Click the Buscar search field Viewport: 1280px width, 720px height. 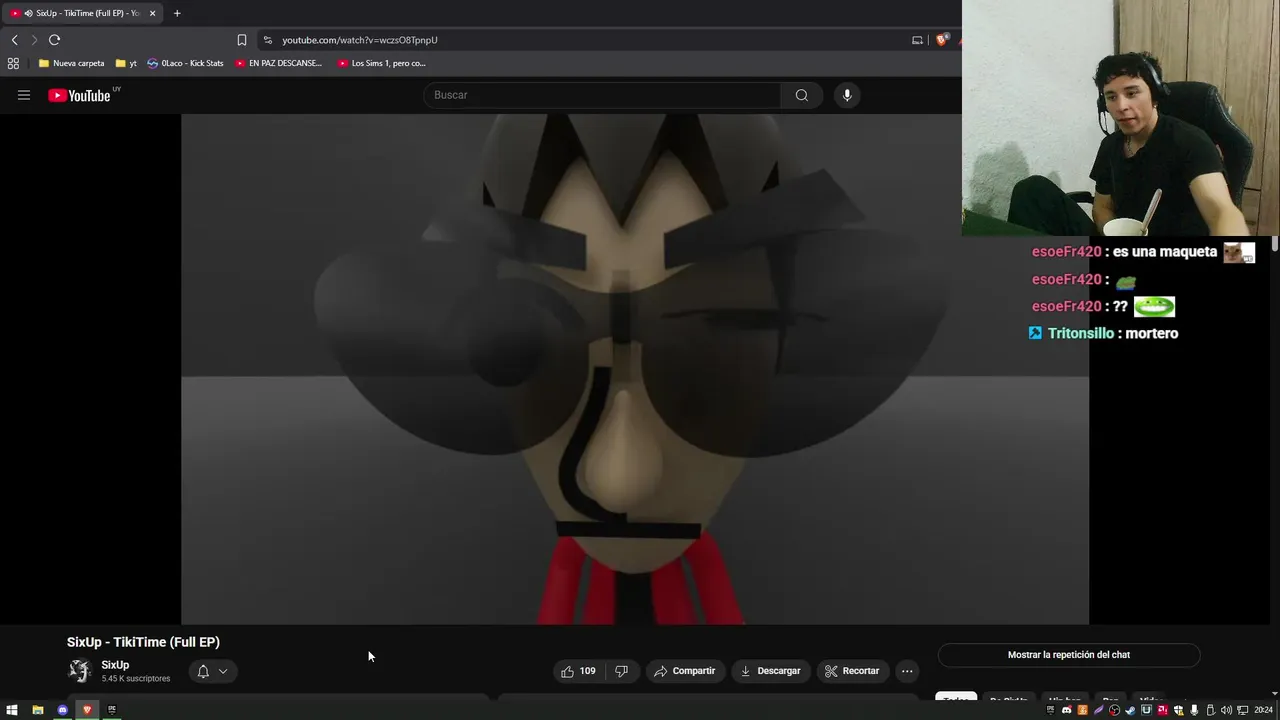(602, 95)
